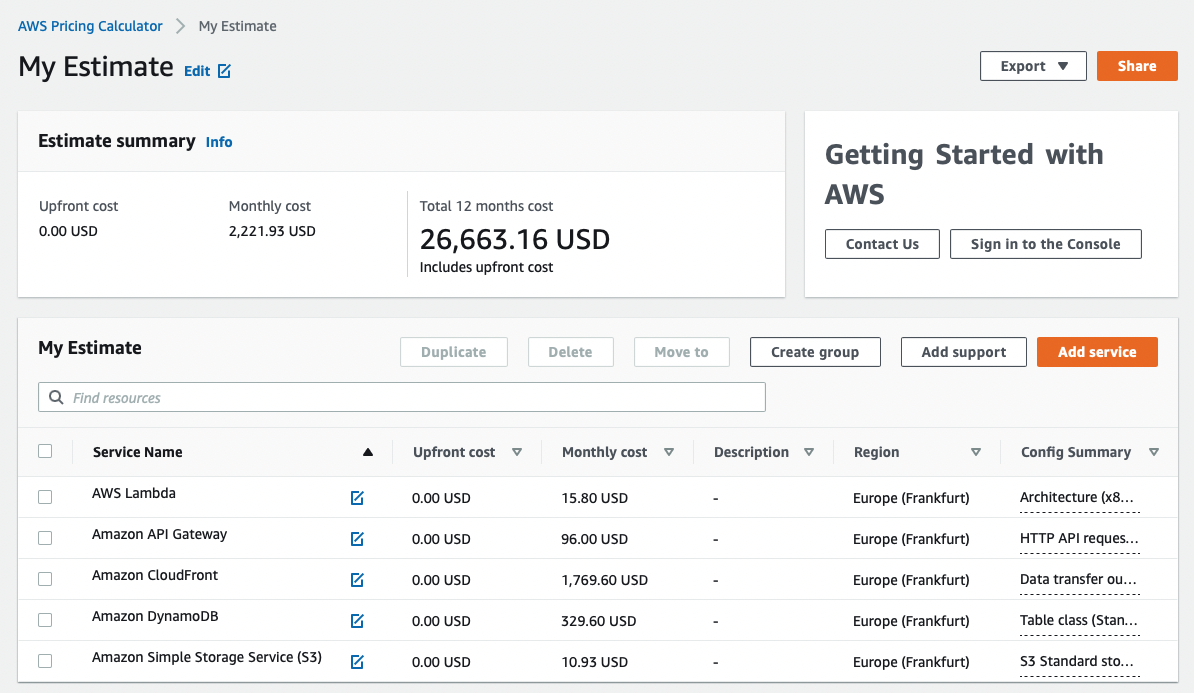1194x693 pixels.
Task: Click the 'Amazon API Gateway' service name
Action: [160, 535]
